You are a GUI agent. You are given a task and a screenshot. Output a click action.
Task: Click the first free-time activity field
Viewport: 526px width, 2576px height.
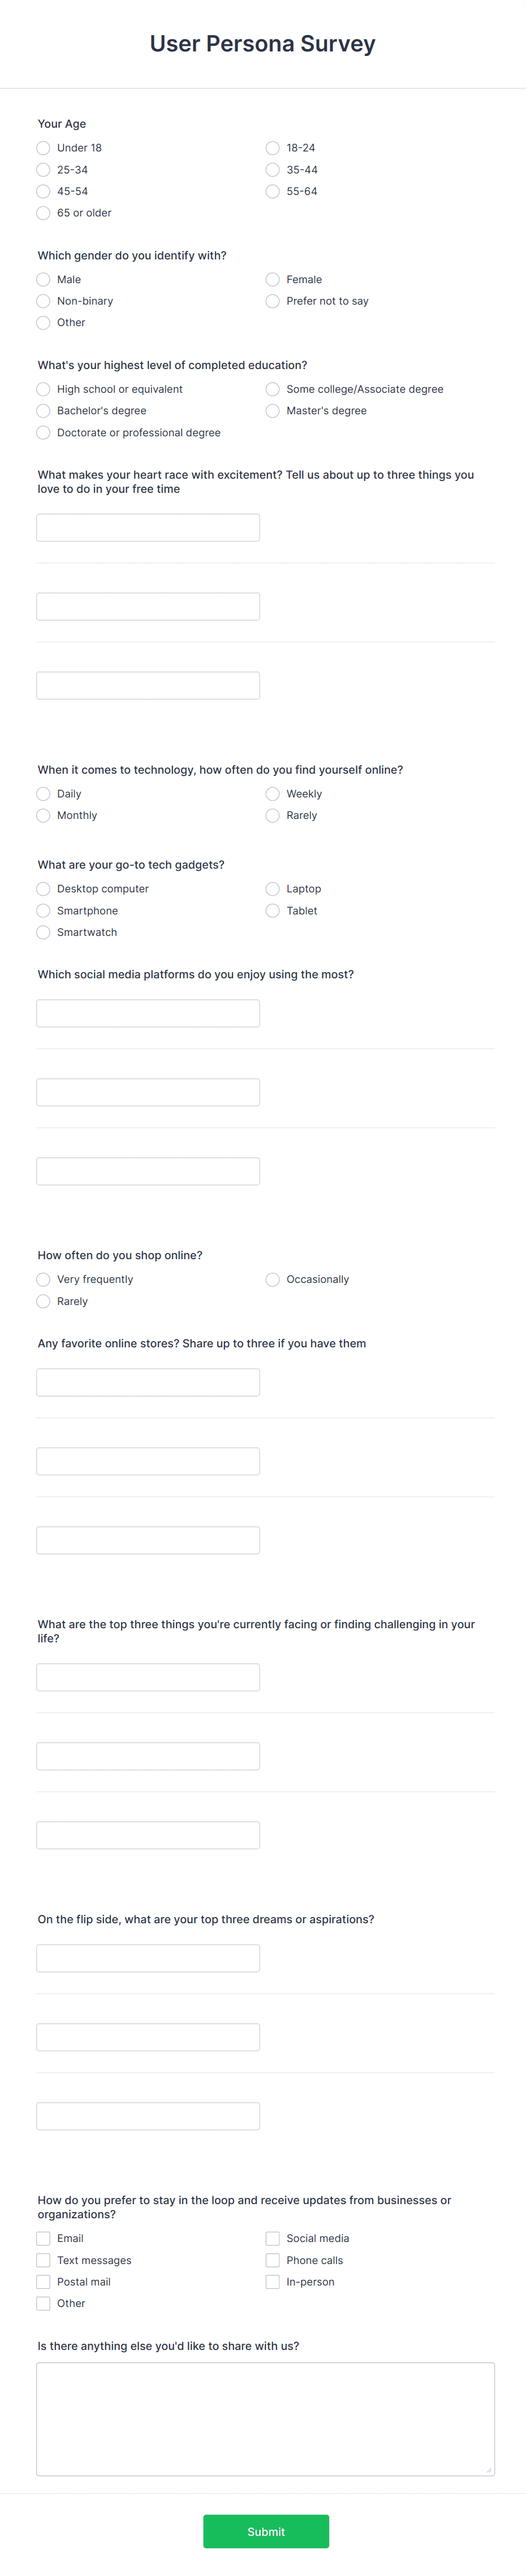click(x=147, y=527)
